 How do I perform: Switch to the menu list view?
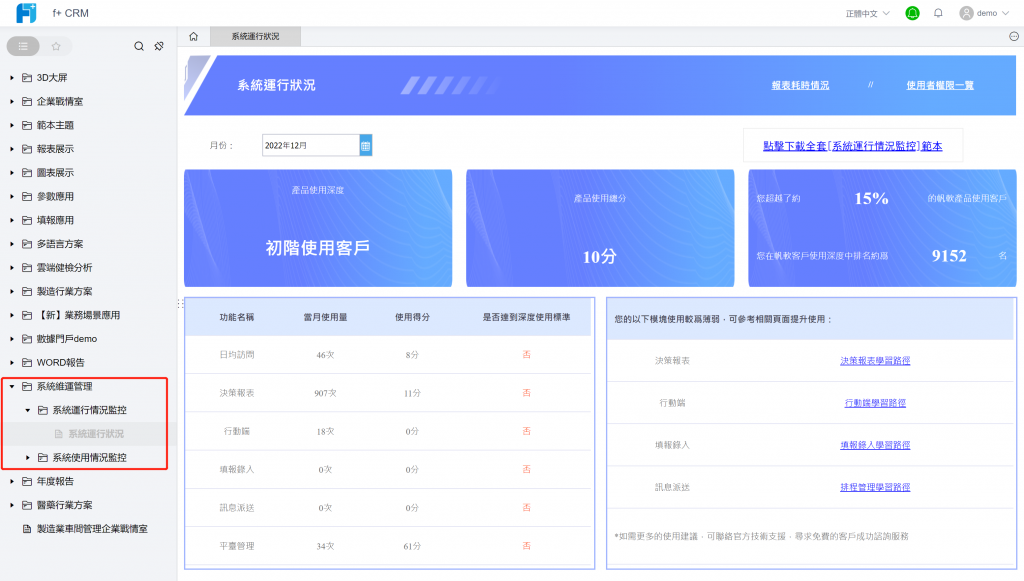tap(24, 46)
